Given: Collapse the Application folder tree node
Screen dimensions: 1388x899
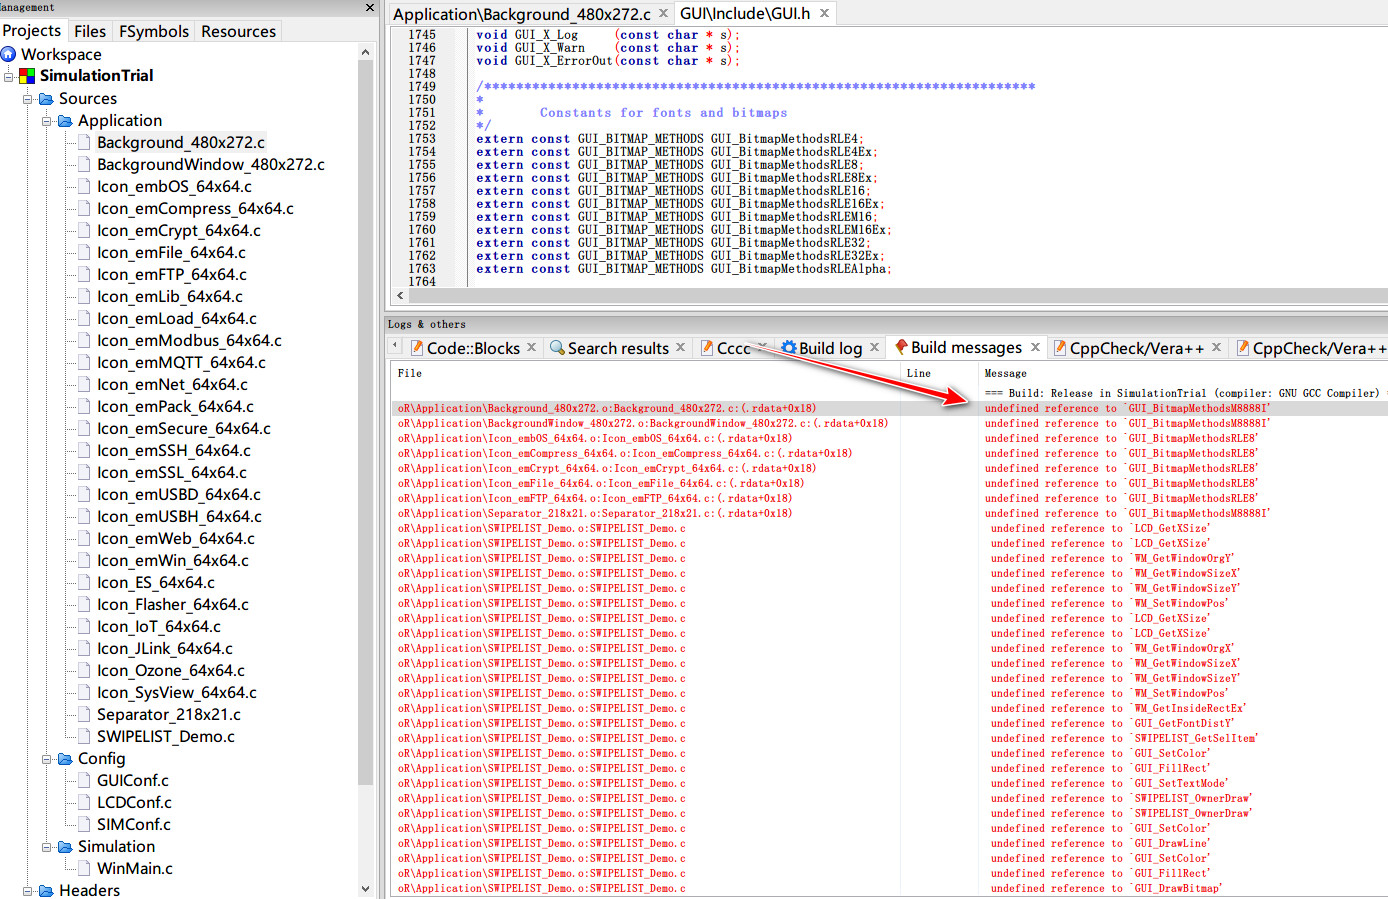Looking at the screenshot, I should pos(47,121).
